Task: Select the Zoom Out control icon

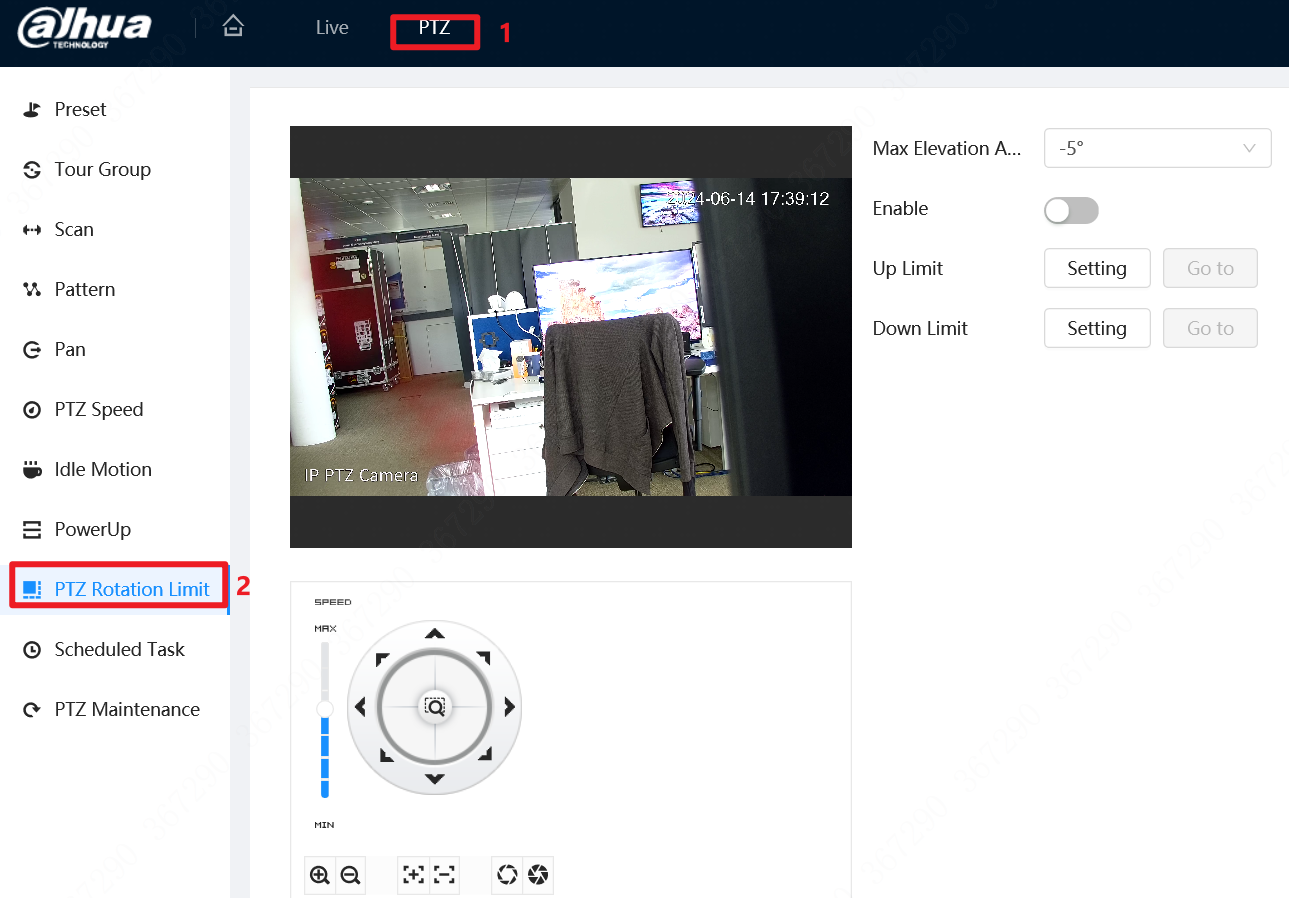Action: tap(351, 875)
